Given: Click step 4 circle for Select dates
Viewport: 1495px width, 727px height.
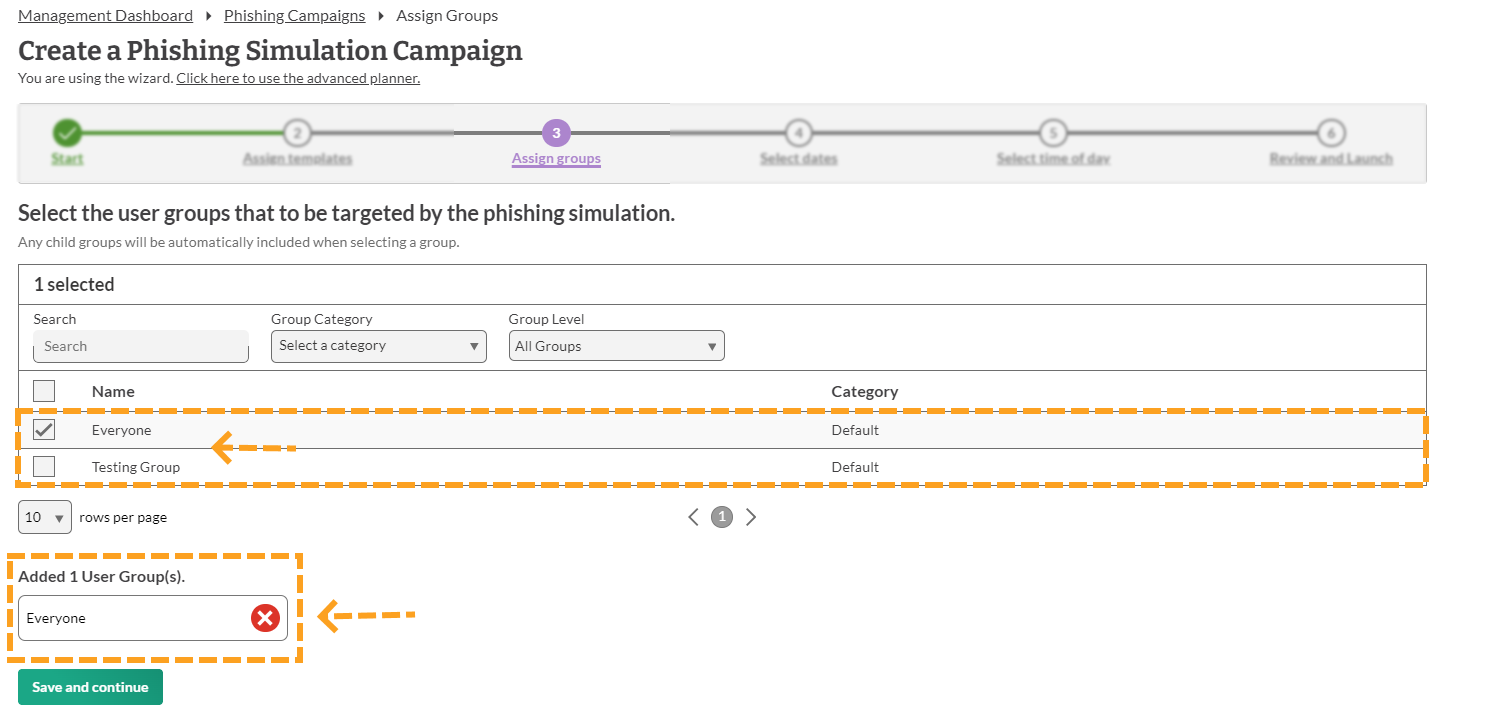Looking at the screenshot, I should (x=798, y=133).
